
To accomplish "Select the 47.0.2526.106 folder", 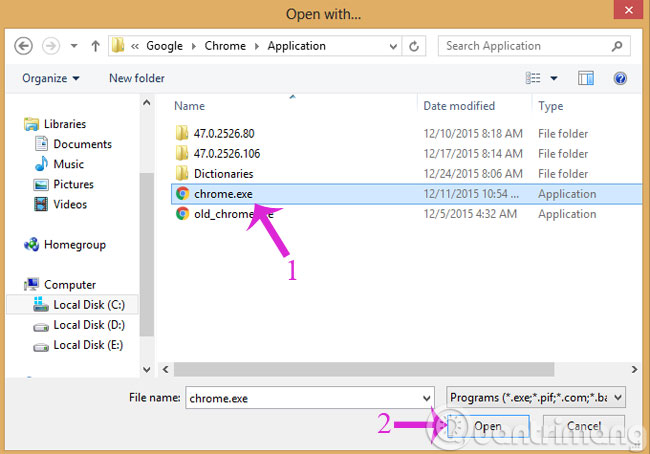I will (227, 154).
